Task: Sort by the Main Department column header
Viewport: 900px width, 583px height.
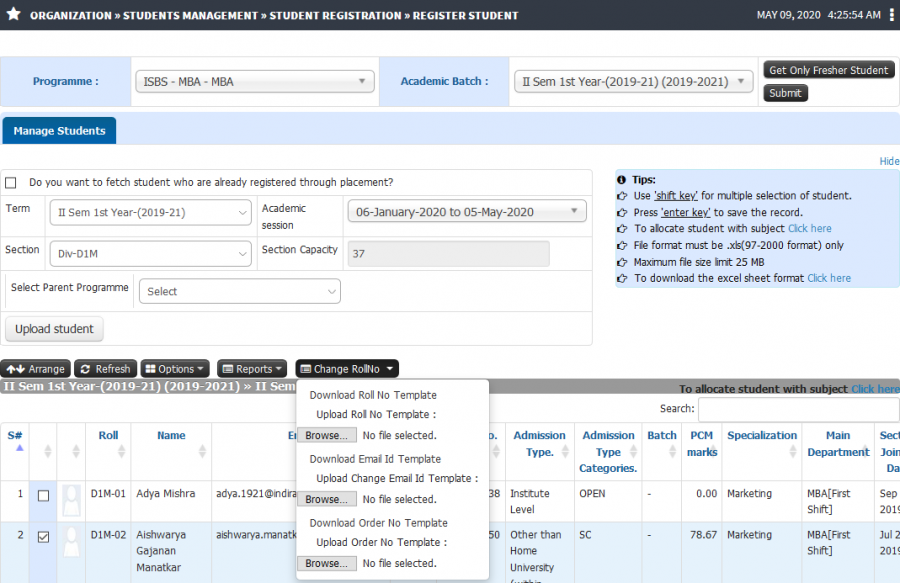Action: click(838, 444)
